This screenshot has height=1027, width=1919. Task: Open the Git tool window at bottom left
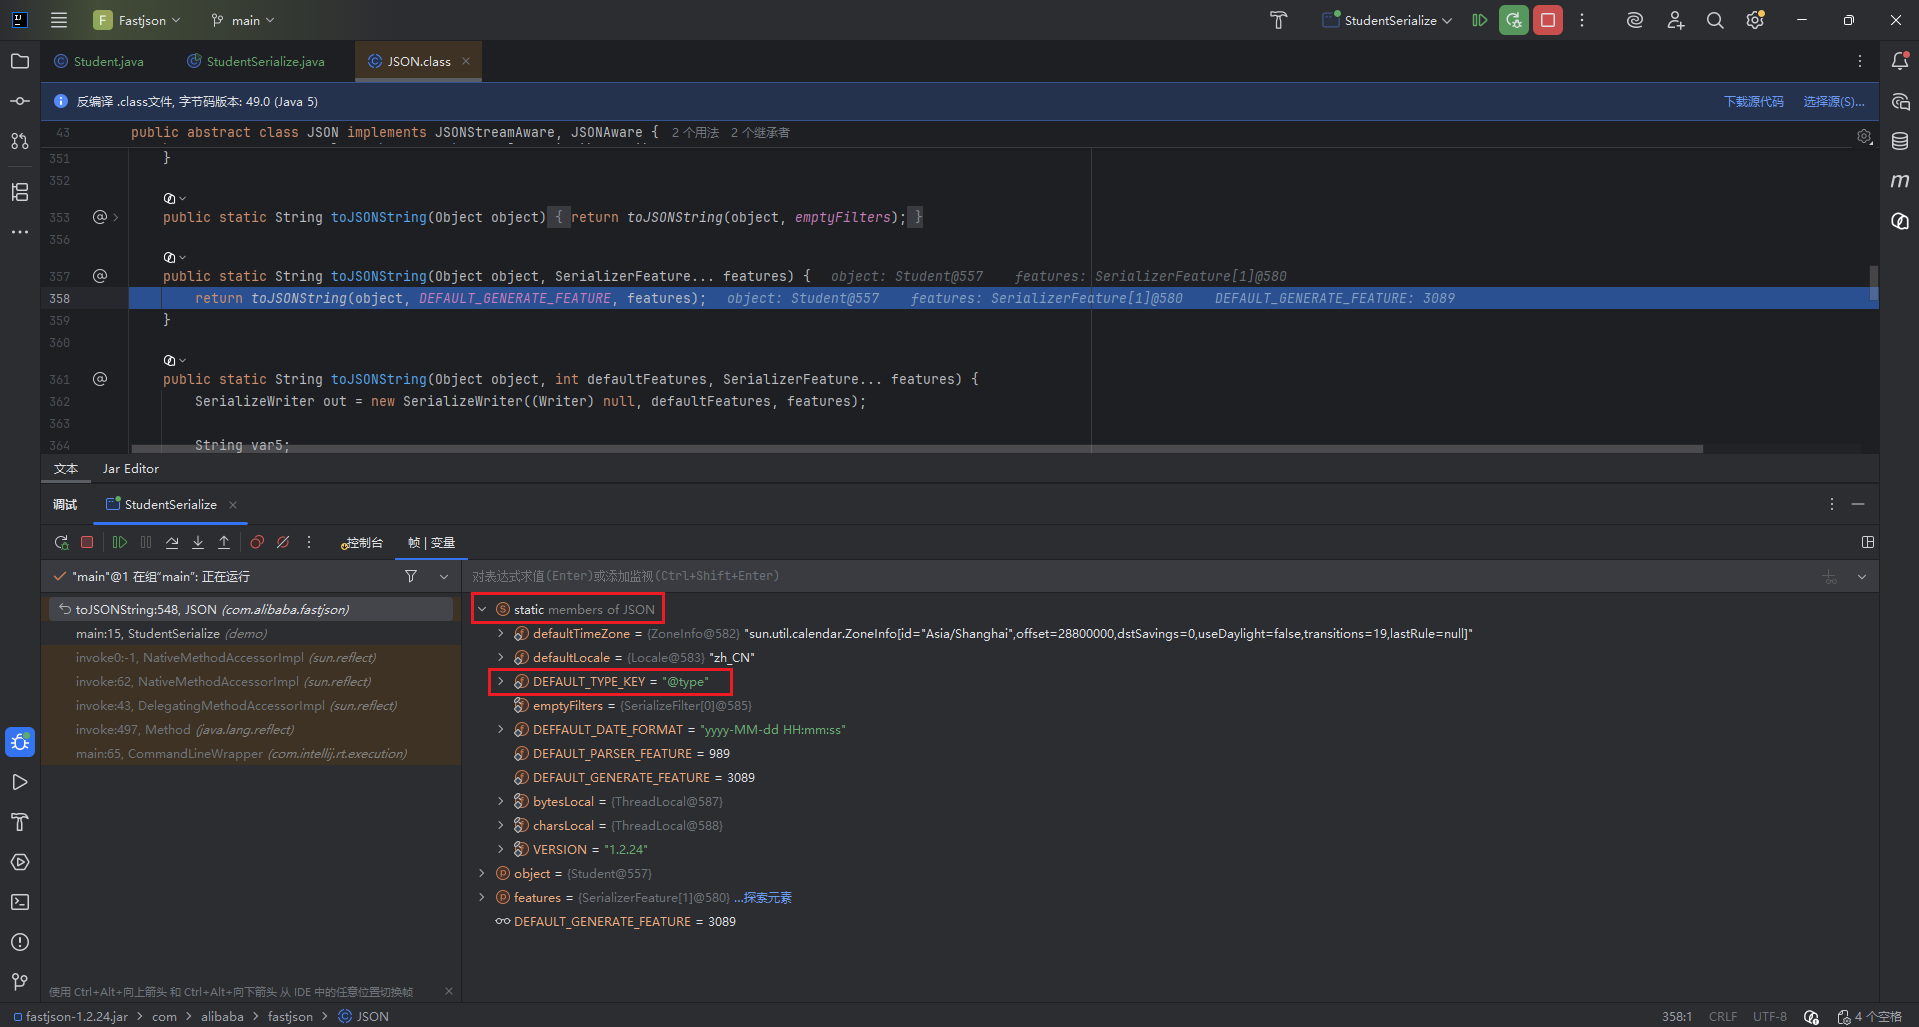(x=20, y=982)
